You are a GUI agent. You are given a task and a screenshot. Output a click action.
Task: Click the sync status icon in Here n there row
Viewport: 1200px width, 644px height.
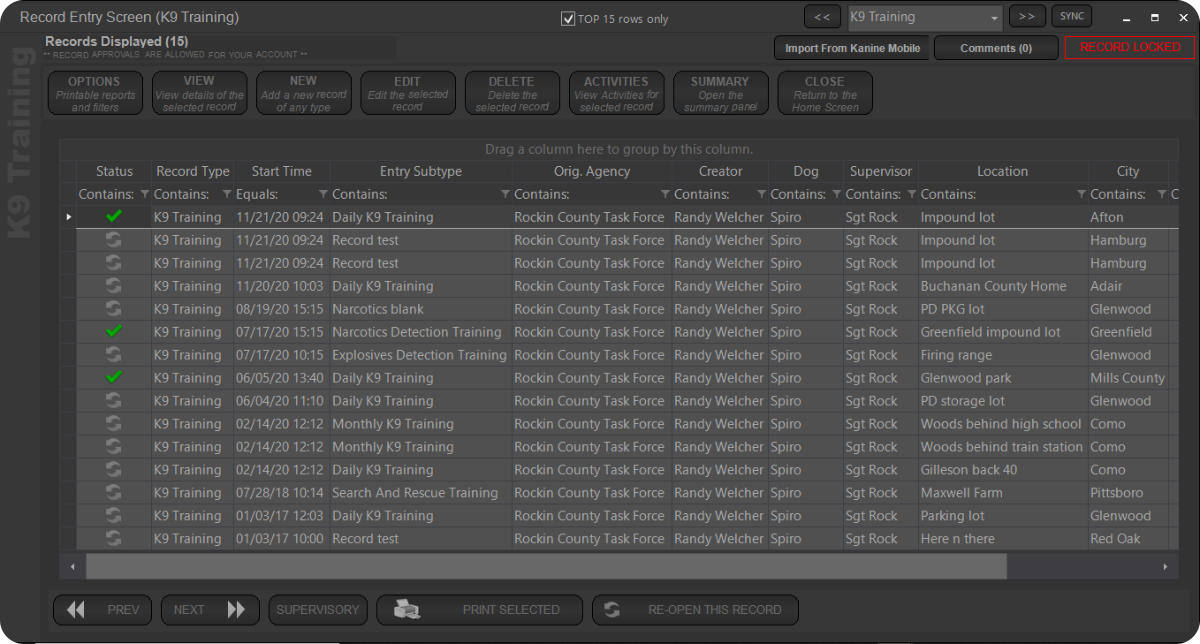click(x=114, y=539)
